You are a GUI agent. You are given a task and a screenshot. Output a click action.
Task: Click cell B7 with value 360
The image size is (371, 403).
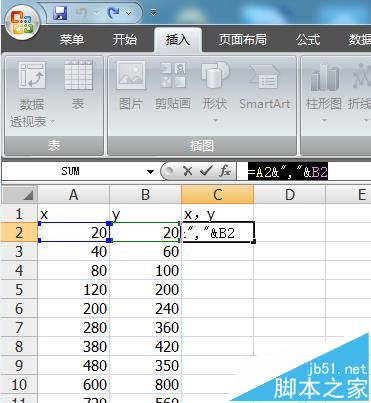(146, 327)
